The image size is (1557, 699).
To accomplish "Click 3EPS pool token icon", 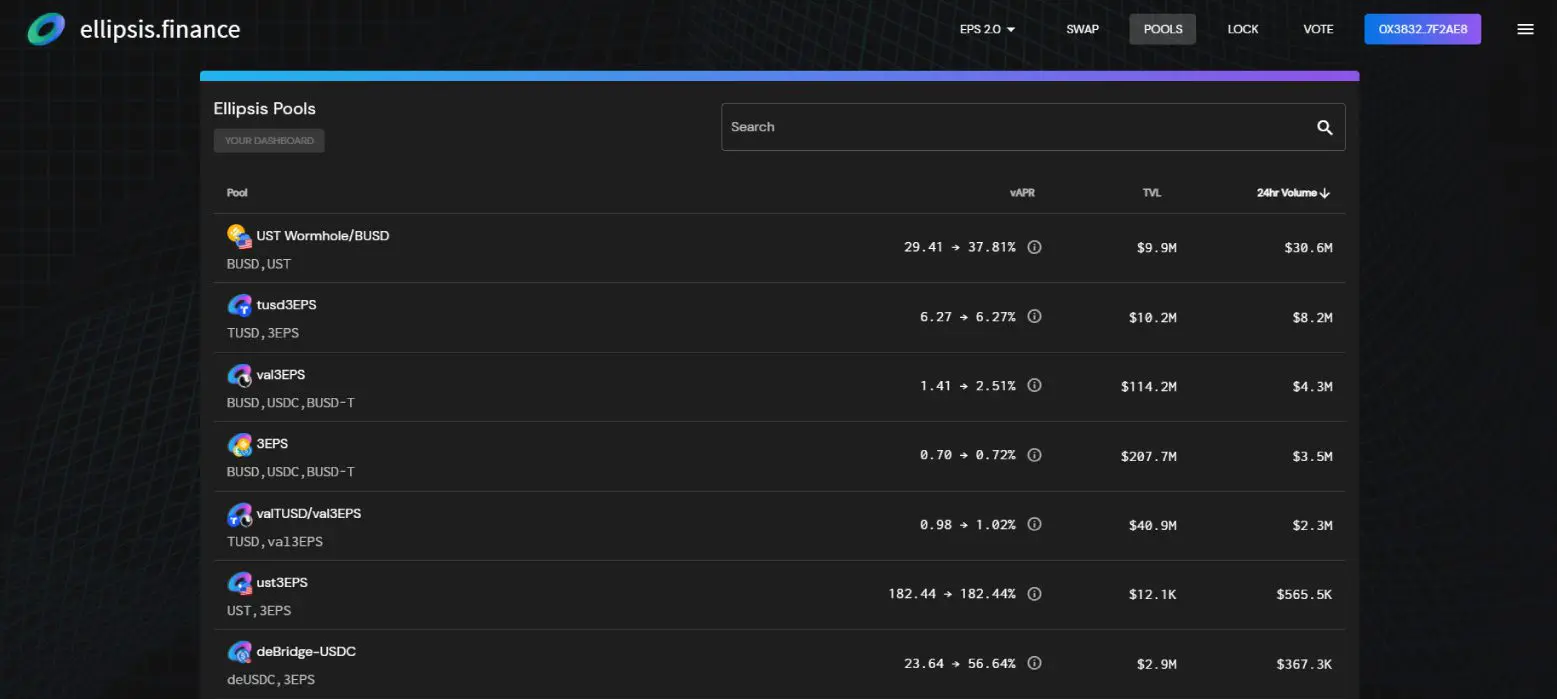I will (239, 444).
